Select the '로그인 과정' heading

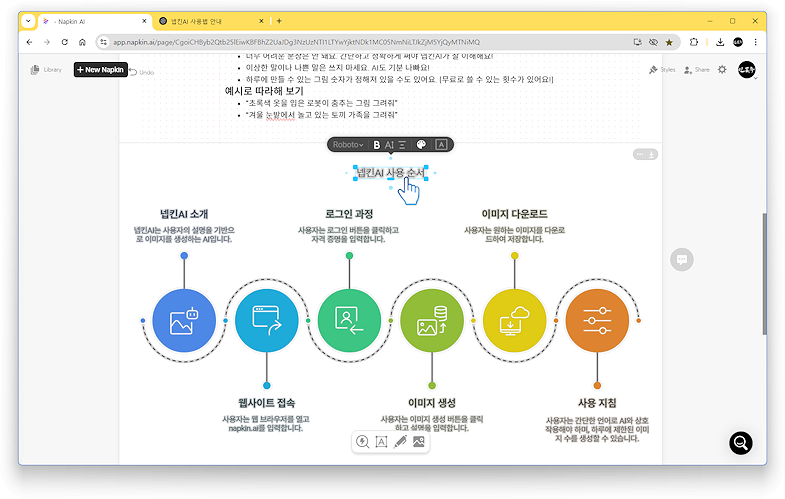[349, 214]
